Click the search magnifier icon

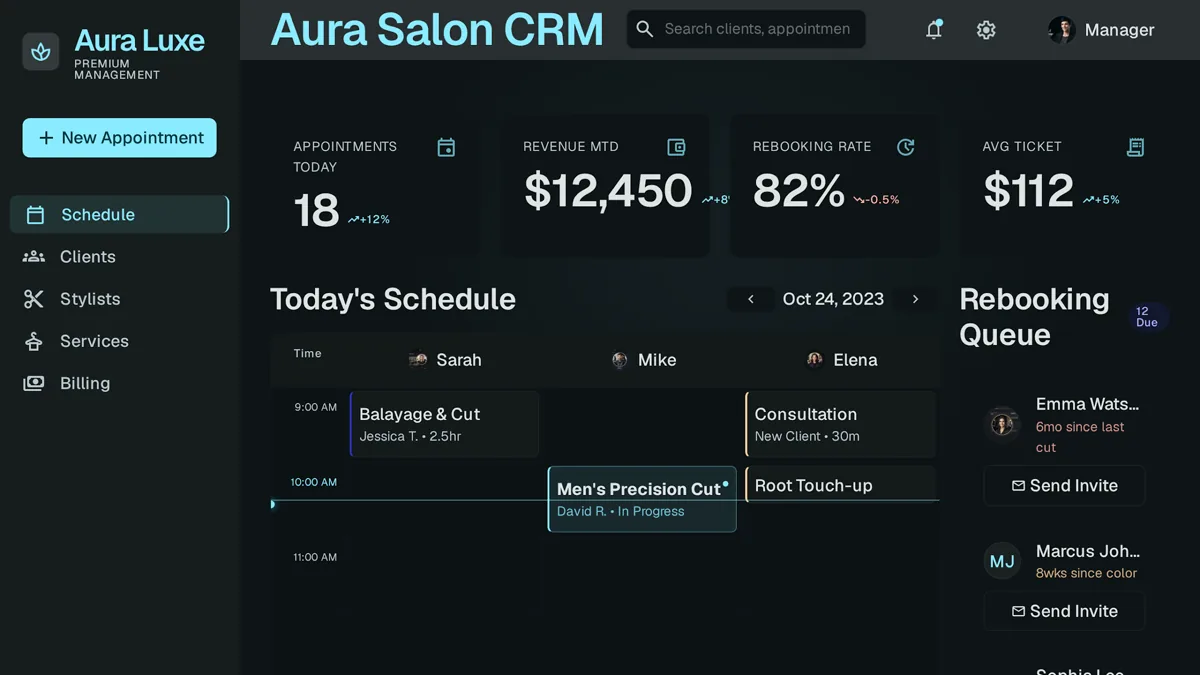point(645,29)
